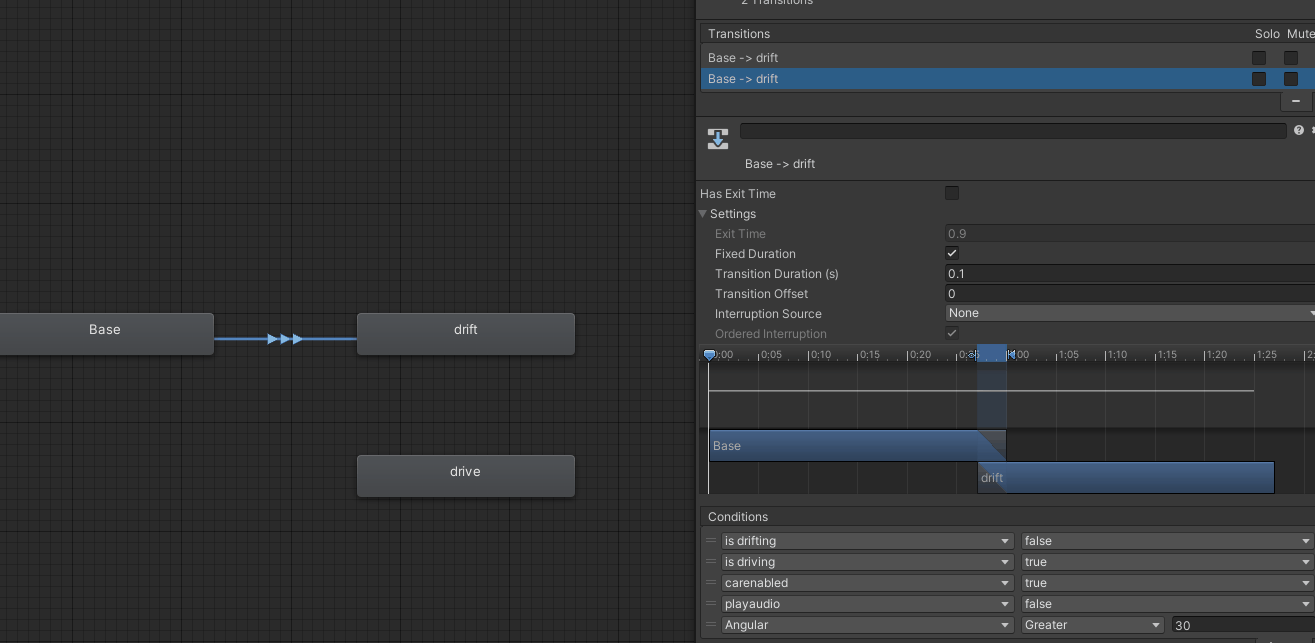This screenshot has width=1315, height=643.
Task: Click the playhead marker on the transition timeline
Action: coord(710,354)
